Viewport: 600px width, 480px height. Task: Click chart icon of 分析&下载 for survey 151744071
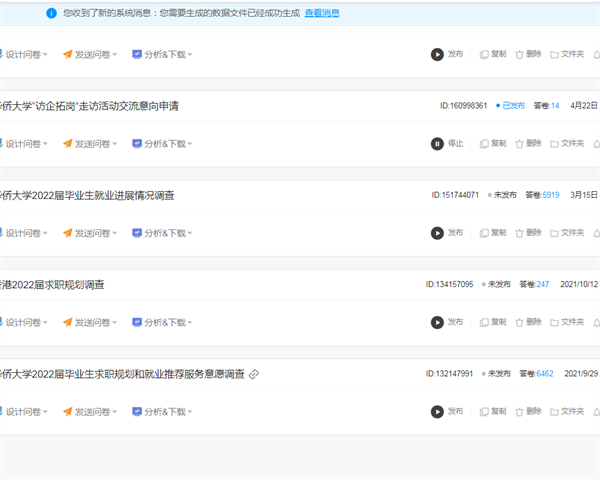(x=137, y=233)
